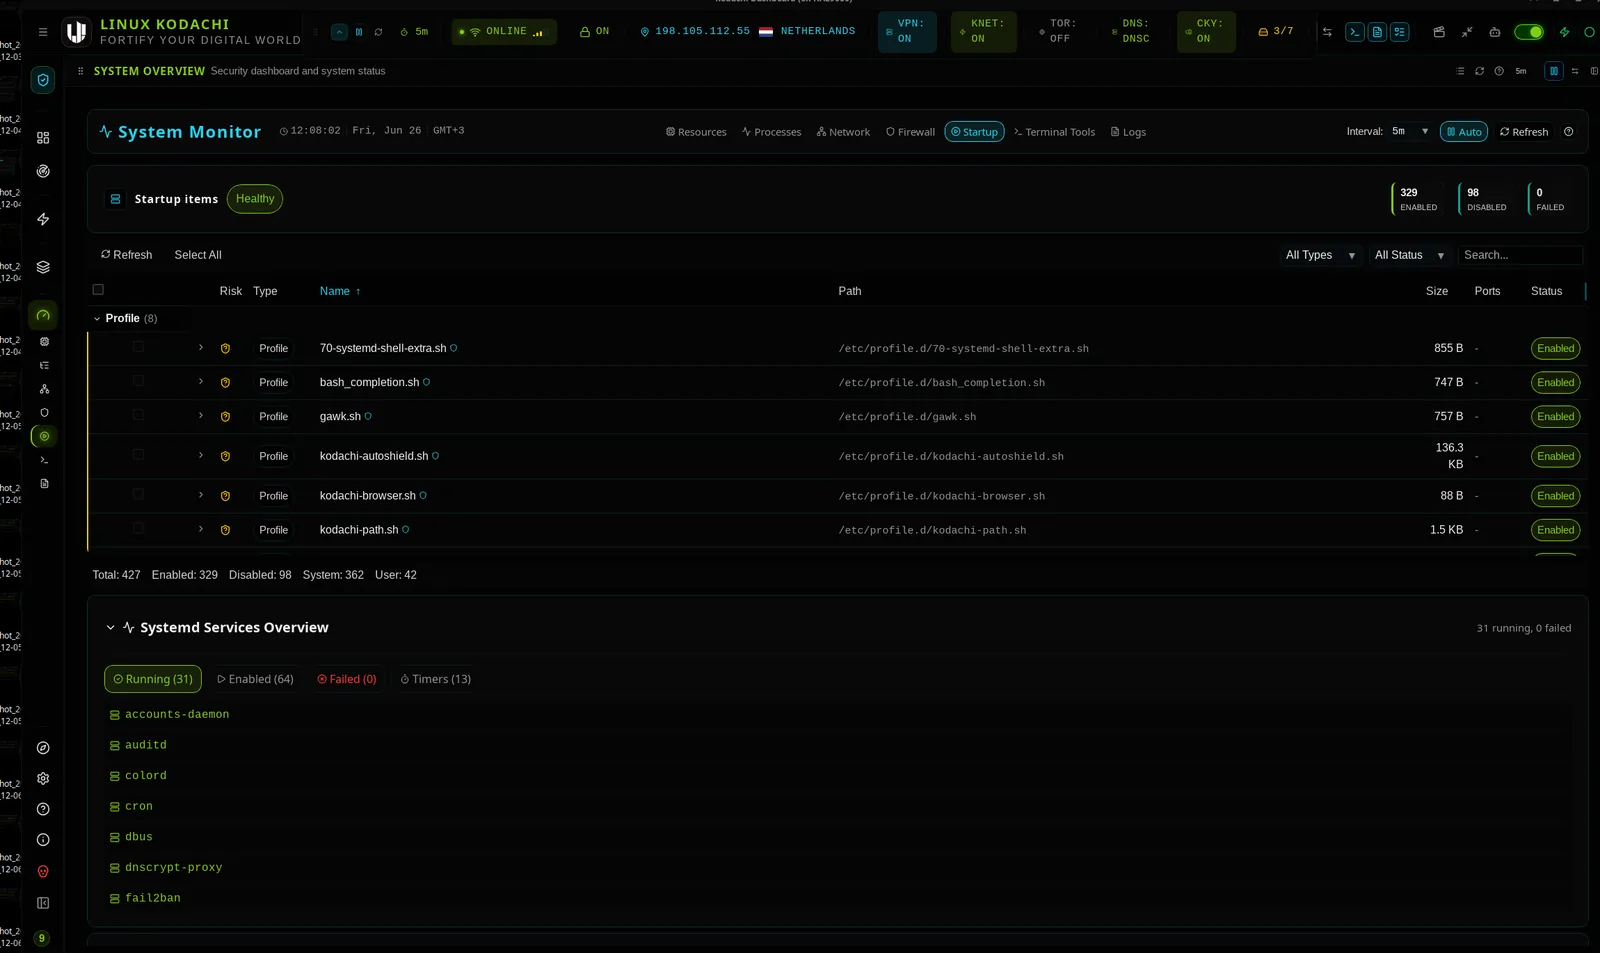Screen dimensions: 1600x953
Task: Show the Enabled (64) services filter
Action: point(255,679)
